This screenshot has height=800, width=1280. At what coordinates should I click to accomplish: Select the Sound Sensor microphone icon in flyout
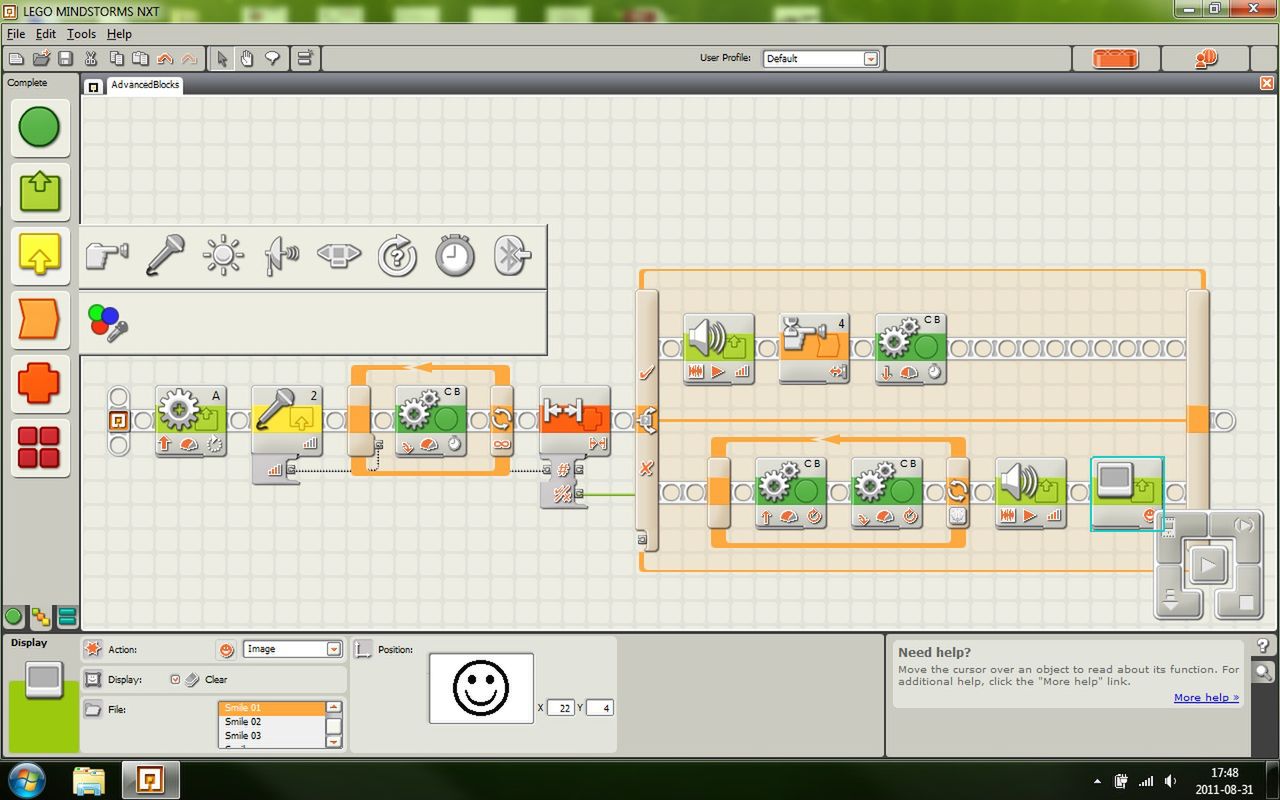[x=165, y=256]
